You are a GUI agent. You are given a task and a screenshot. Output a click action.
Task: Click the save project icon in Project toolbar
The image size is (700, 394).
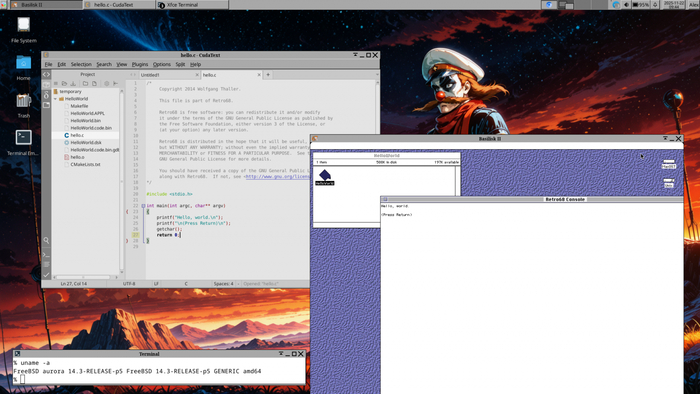(x=73, y=83)
